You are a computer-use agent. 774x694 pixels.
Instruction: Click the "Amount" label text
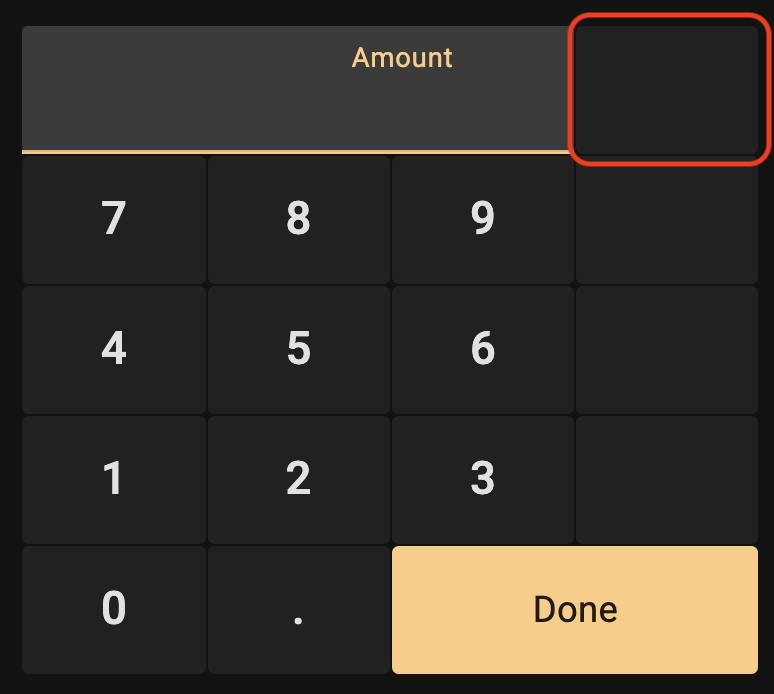pyautogui.click(x=402, y=58)
